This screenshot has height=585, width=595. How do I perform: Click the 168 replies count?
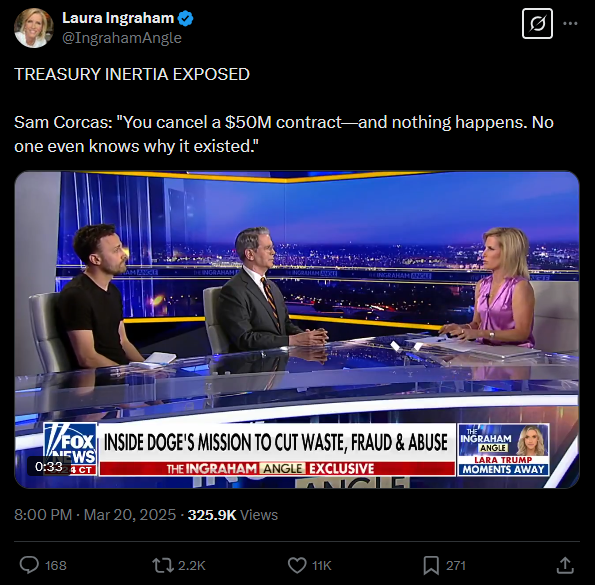pyautogui.click(x=56, y=566)
